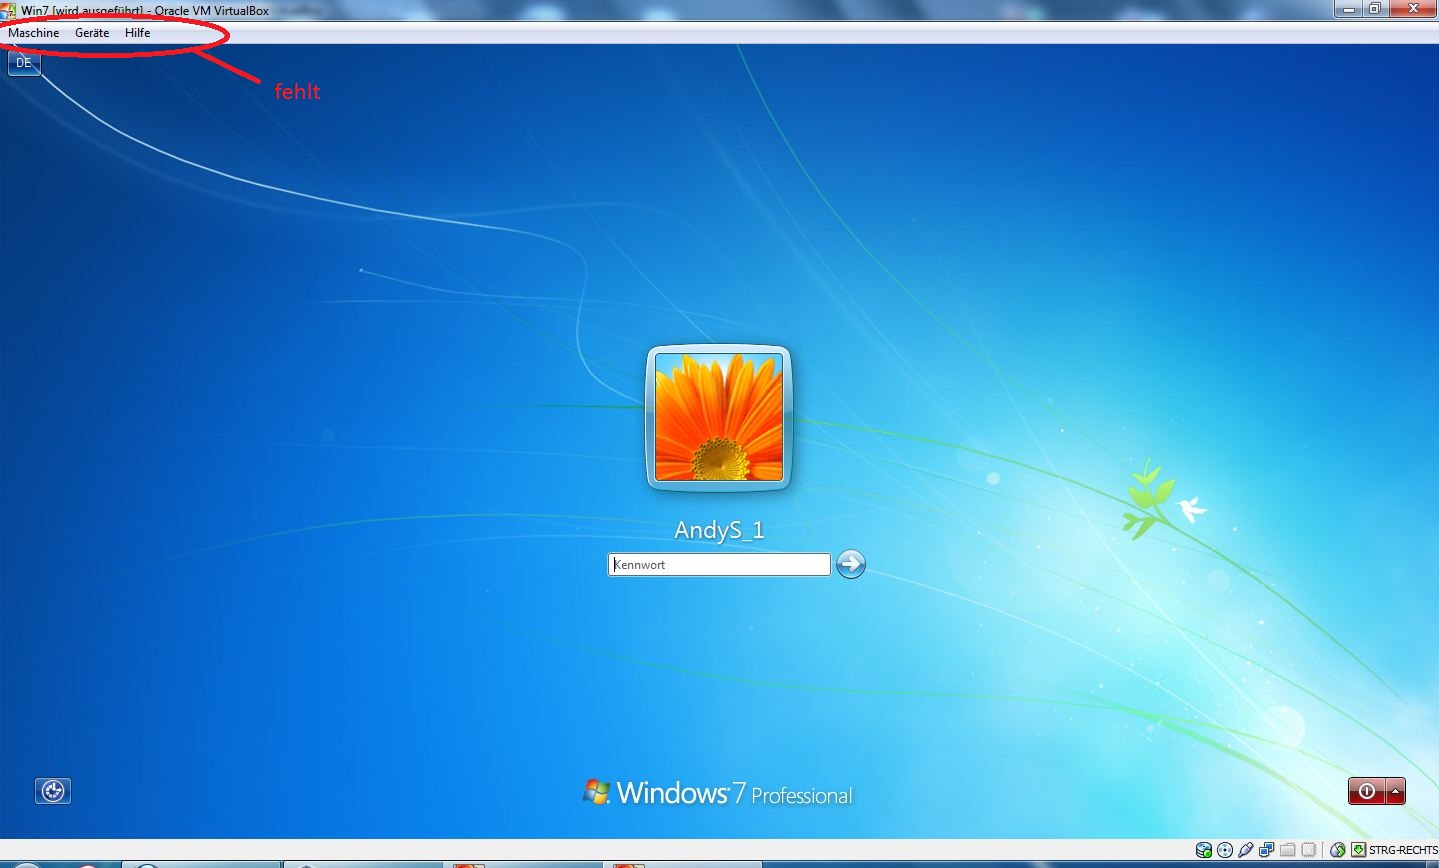Open the Hilfe menu
This screenshot has width=1439, height=868.
138,33
